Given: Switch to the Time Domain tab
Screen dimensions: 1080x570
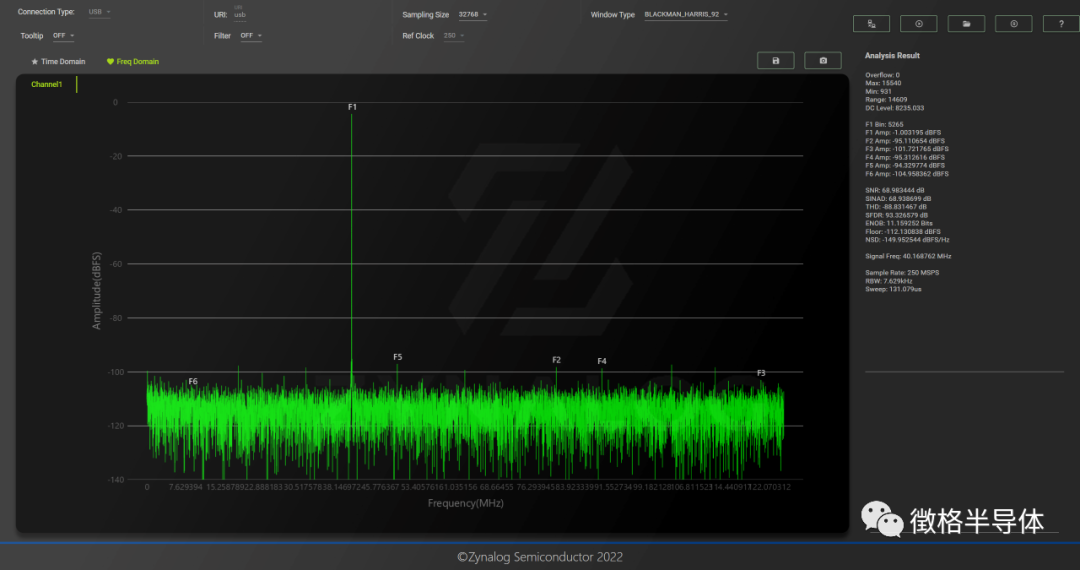Looking at the screenshot, I should click(x=62, y=62).
